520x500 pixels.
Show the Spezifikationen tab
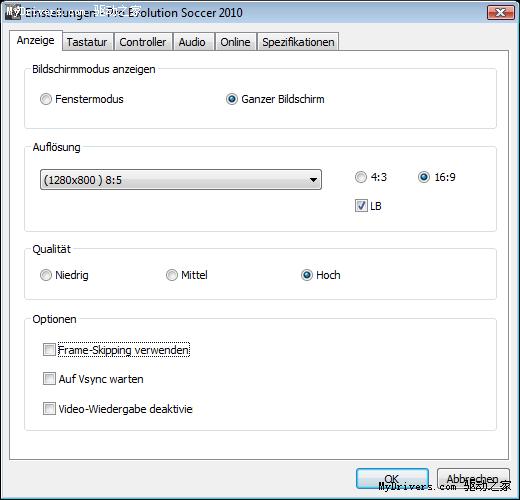(x=298, y=42)
